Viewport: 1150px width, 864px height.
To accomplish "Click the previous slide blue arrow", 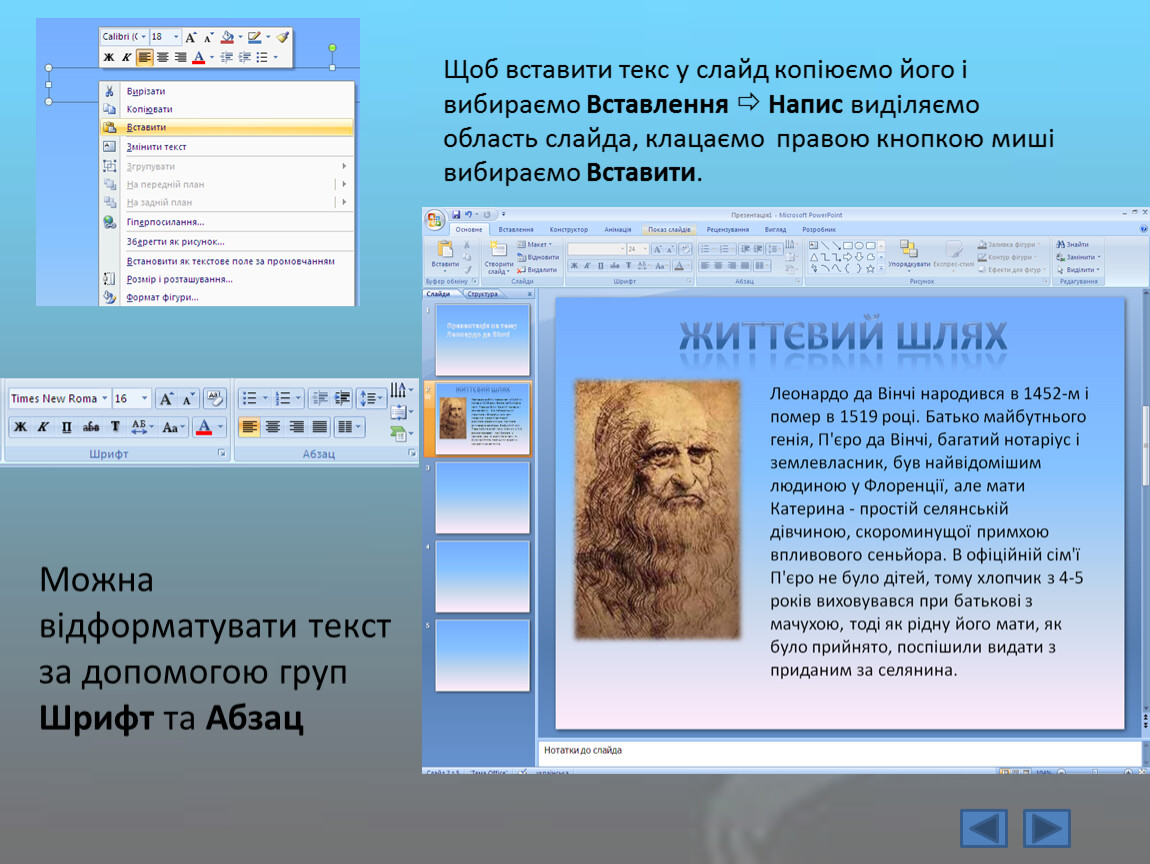I will point(984,829).
